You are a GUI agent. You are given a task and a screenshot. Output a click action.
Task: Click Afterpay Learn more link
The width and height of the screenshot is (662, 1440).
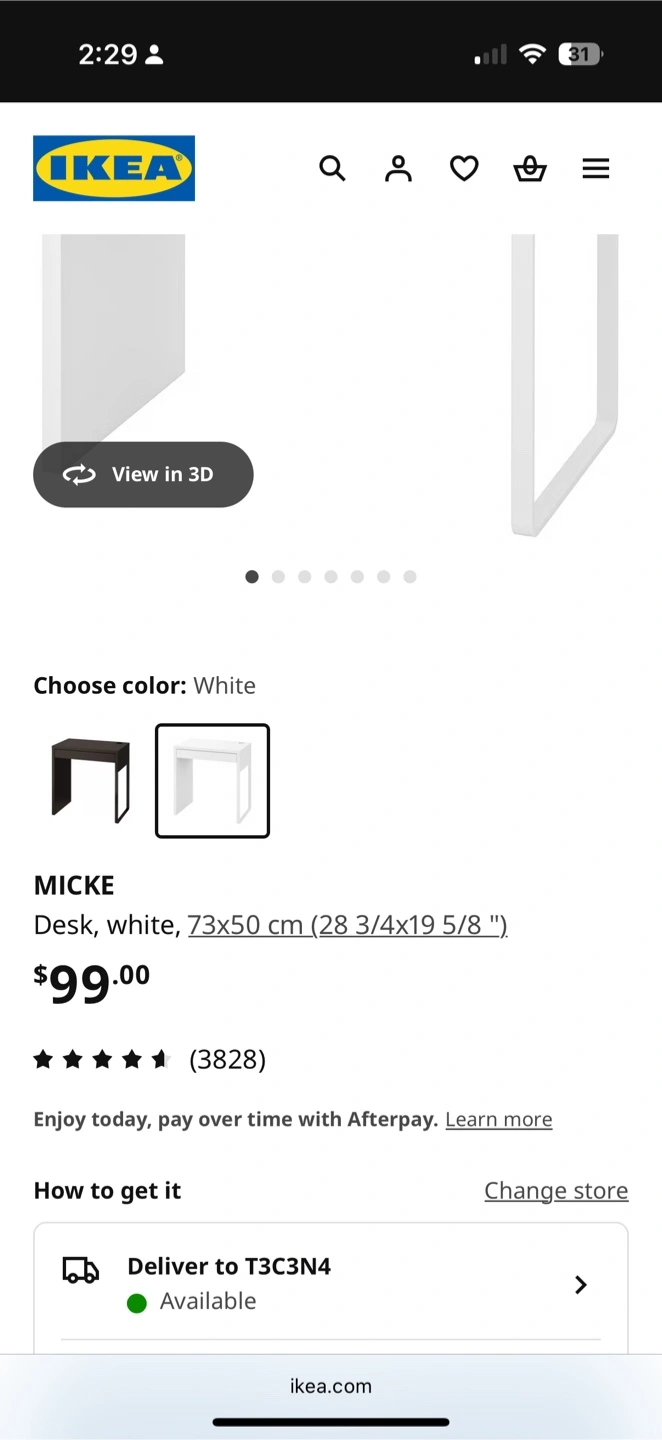499,1119
